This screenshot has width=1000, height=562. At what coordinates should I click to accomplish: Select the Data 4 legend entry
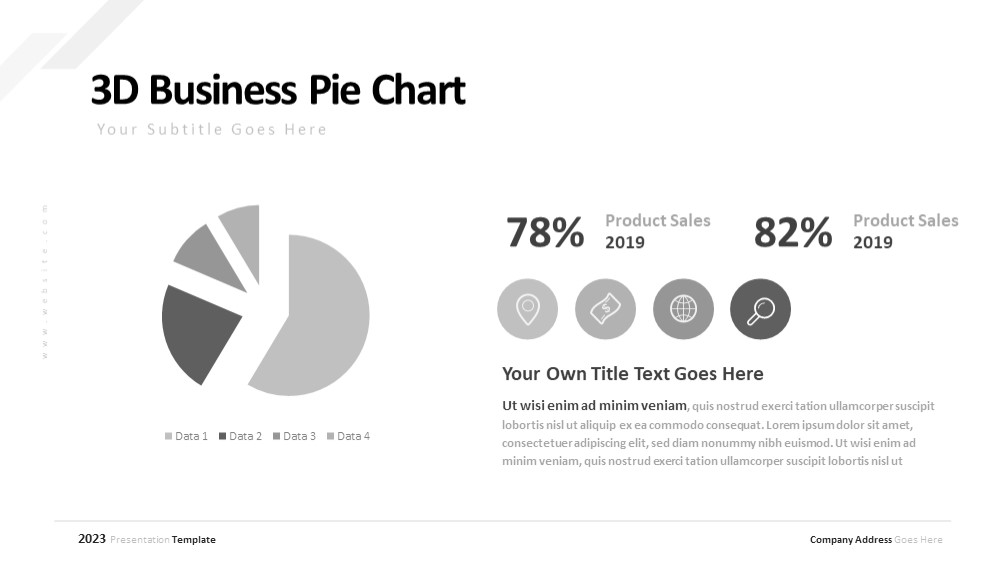click(x=348, y=436)
